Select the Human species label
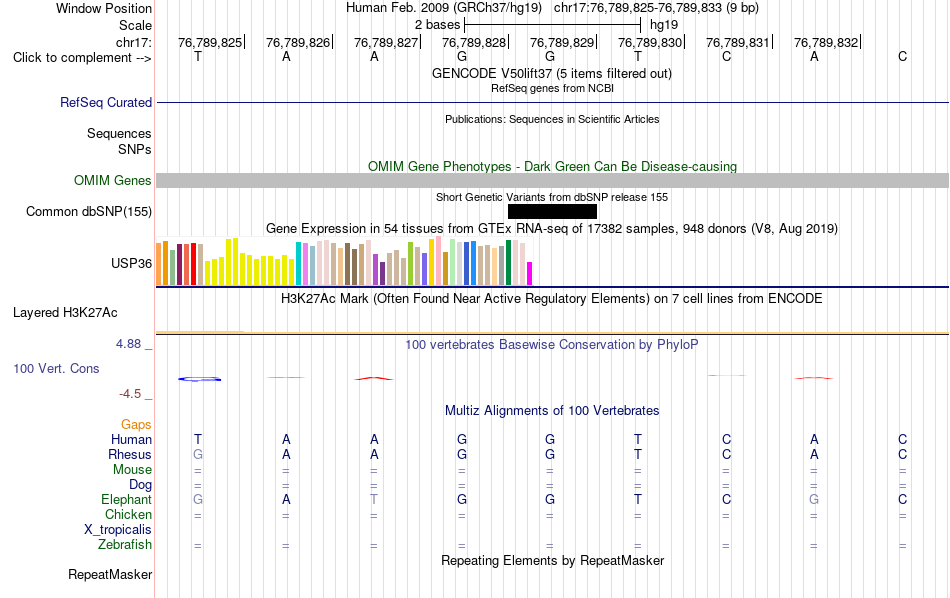The width and height of the screenshot is (950, 598). 131,439
